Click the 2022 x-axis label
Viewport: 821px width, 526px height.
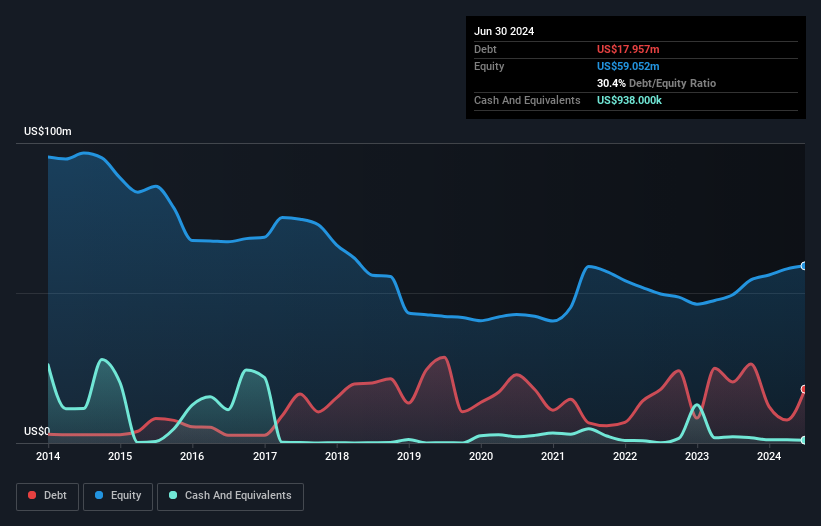point(625,456)
